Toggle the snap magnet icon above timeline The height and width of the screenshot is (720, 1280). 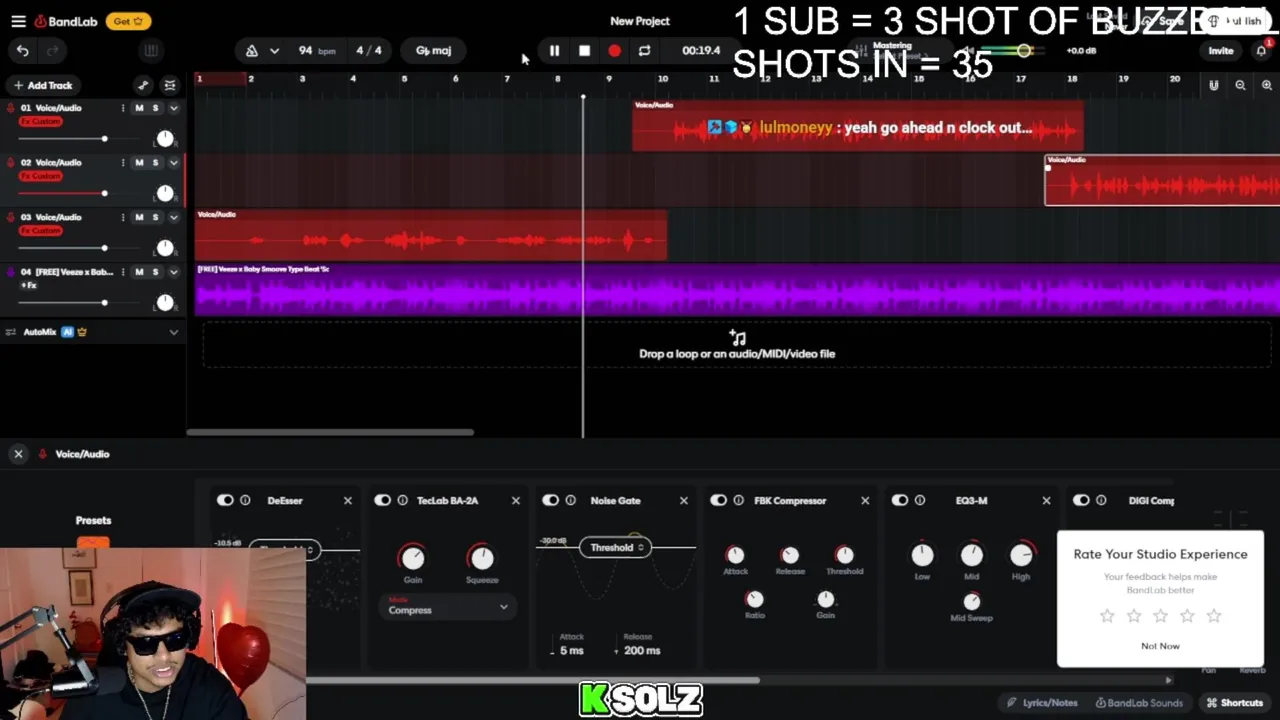click(x=1213, y=85)
